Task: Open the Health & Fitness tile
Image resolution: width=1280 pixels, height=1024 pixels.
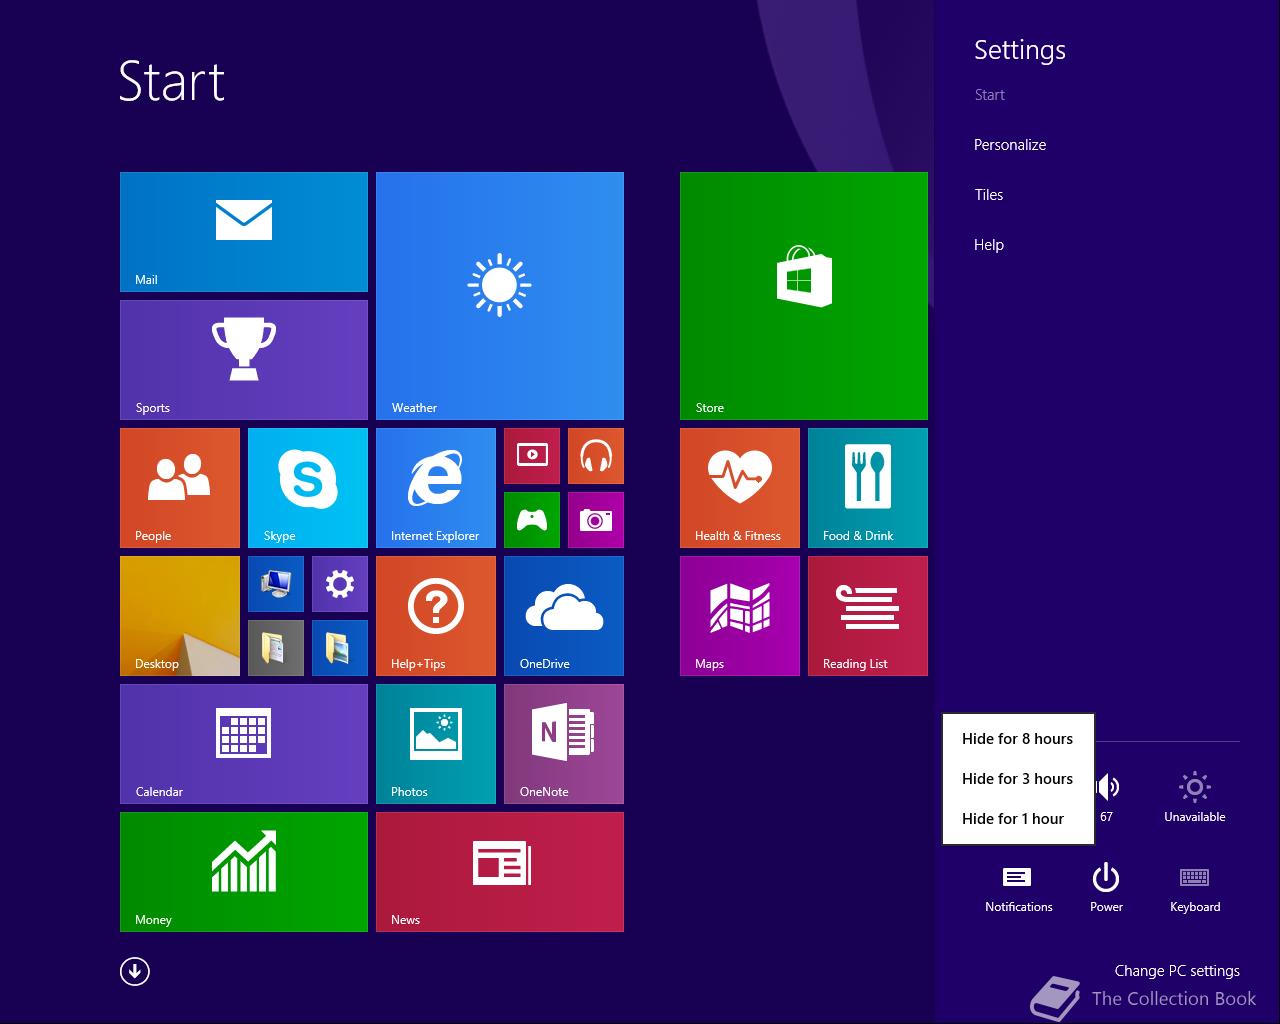Action: [x=740, y=488]
